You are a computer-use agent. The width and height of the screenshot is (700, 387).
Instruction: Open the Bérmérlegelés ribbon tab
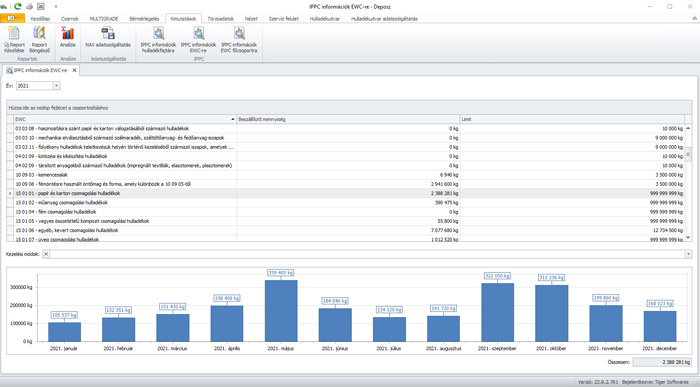click(144, 19)
